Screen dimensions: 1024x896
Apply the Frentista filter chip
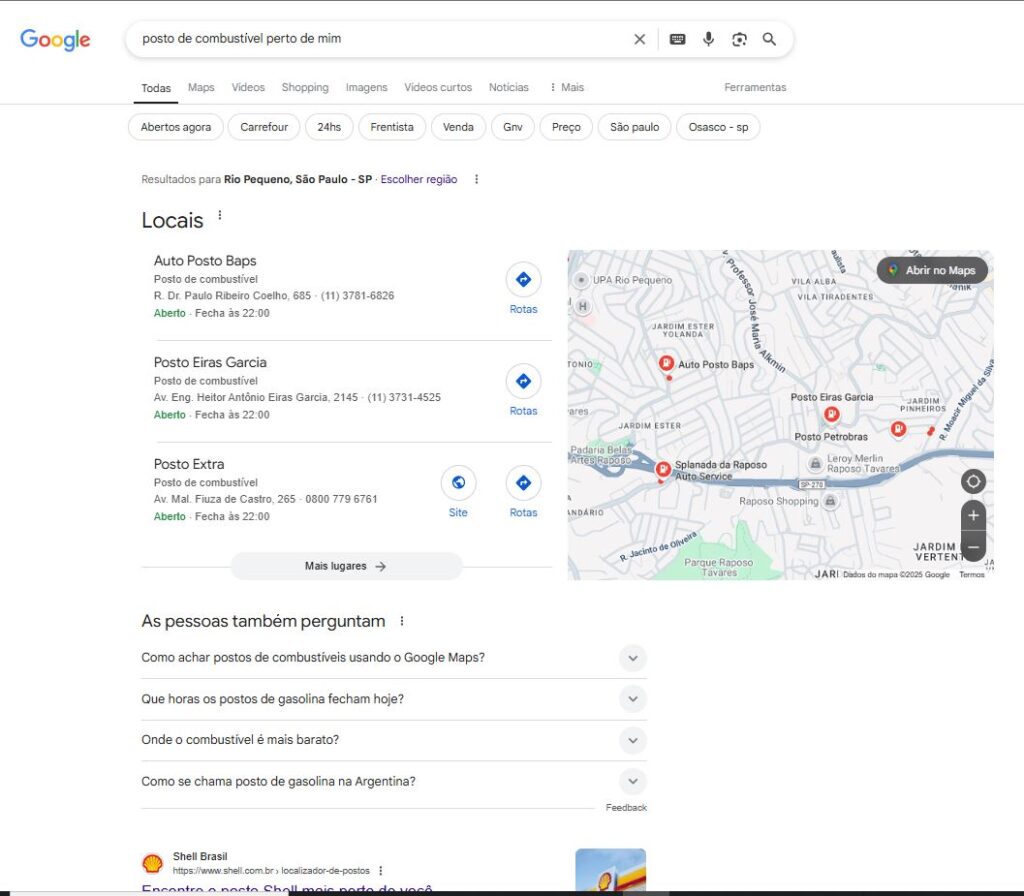click(x=392, y=127)
